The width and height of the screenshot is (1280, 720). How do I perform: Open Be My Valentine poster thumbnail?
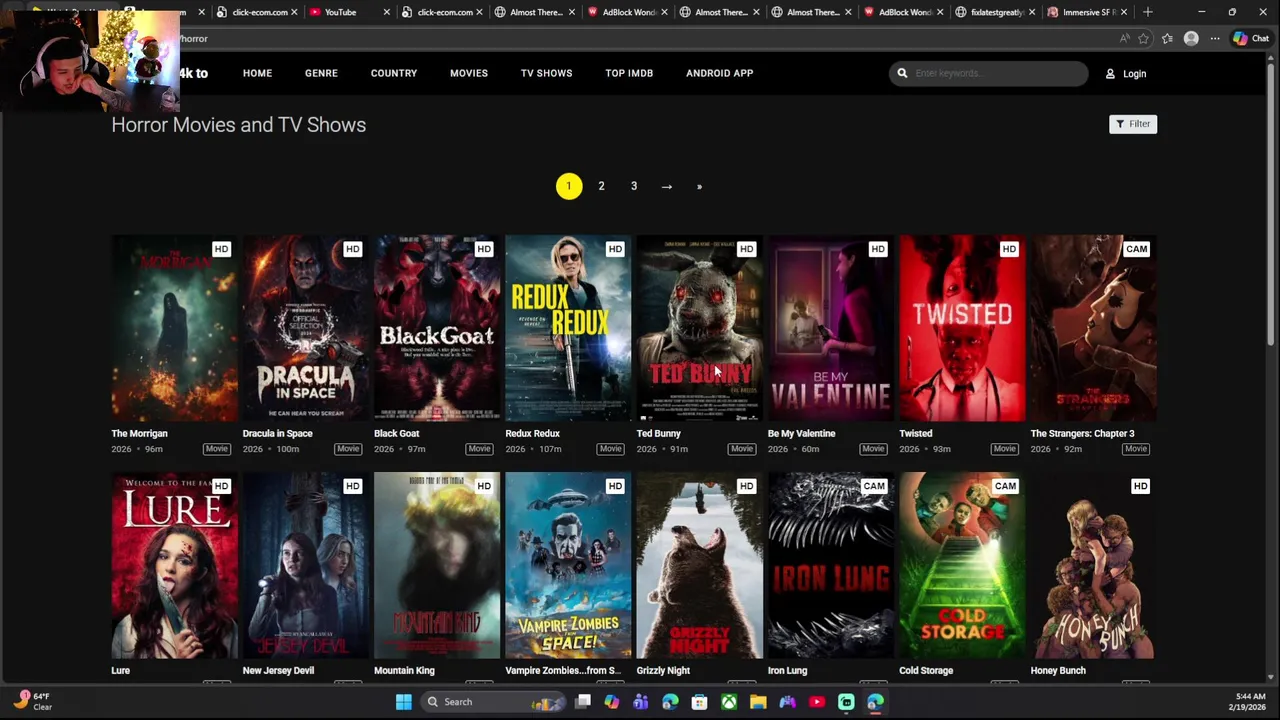[831, 328]
